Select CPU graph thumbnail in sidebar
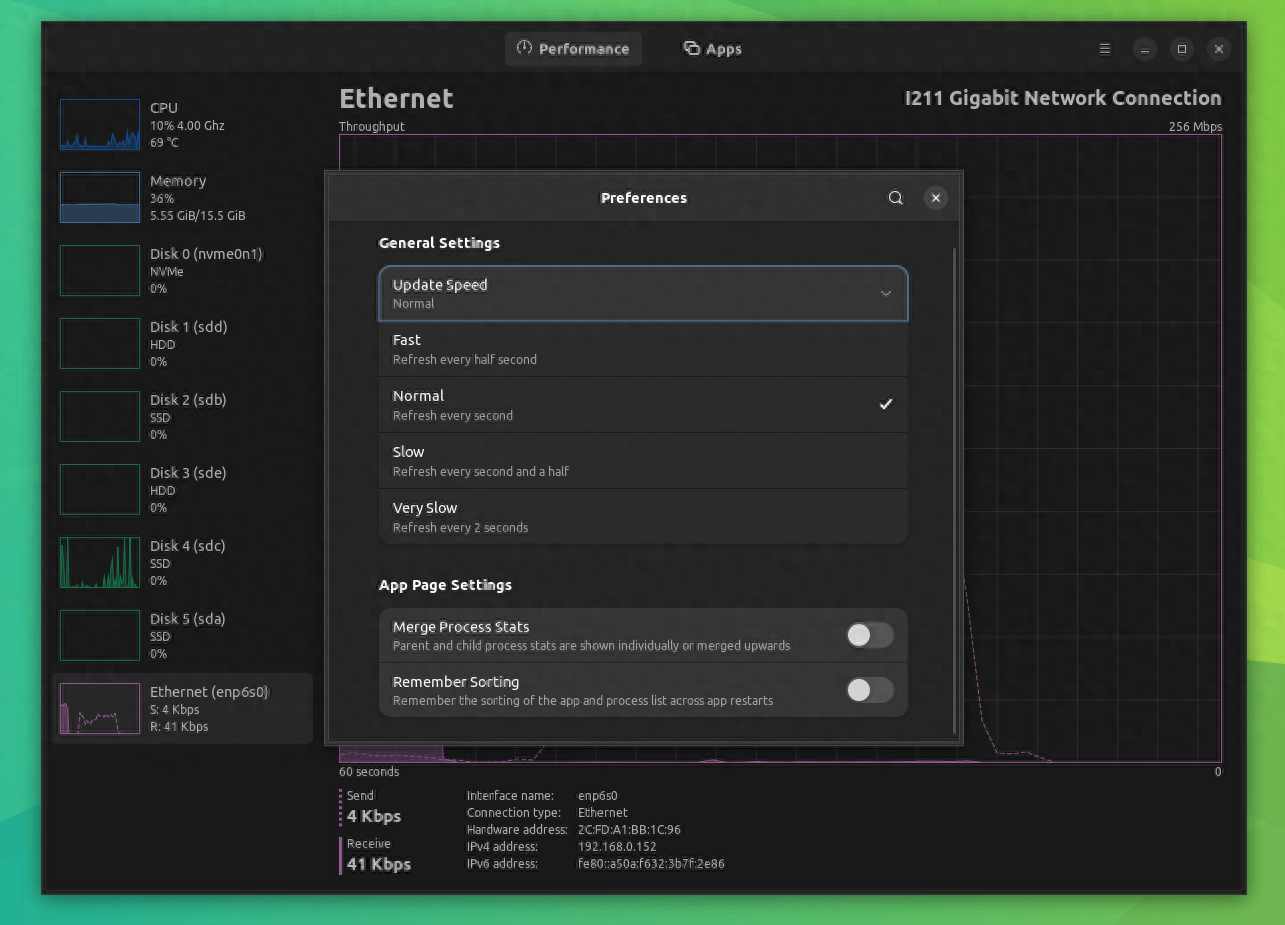The width and height of the screenshot is (1285, 925). click(100, 124)
